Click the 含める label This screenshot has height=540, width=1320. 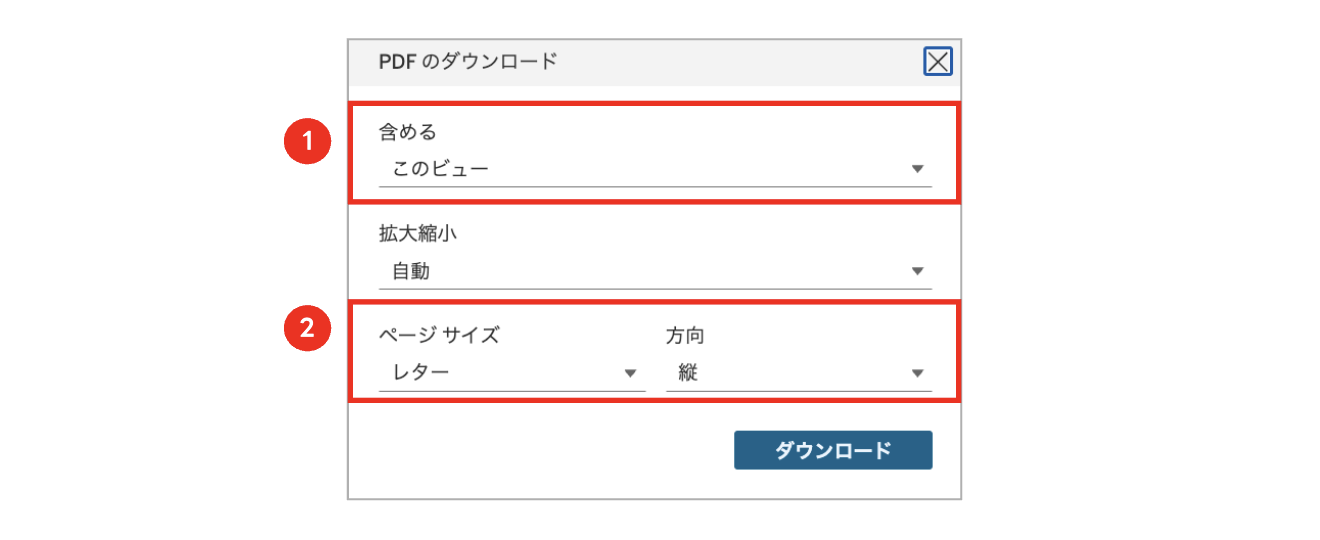(x=408, y=131)
